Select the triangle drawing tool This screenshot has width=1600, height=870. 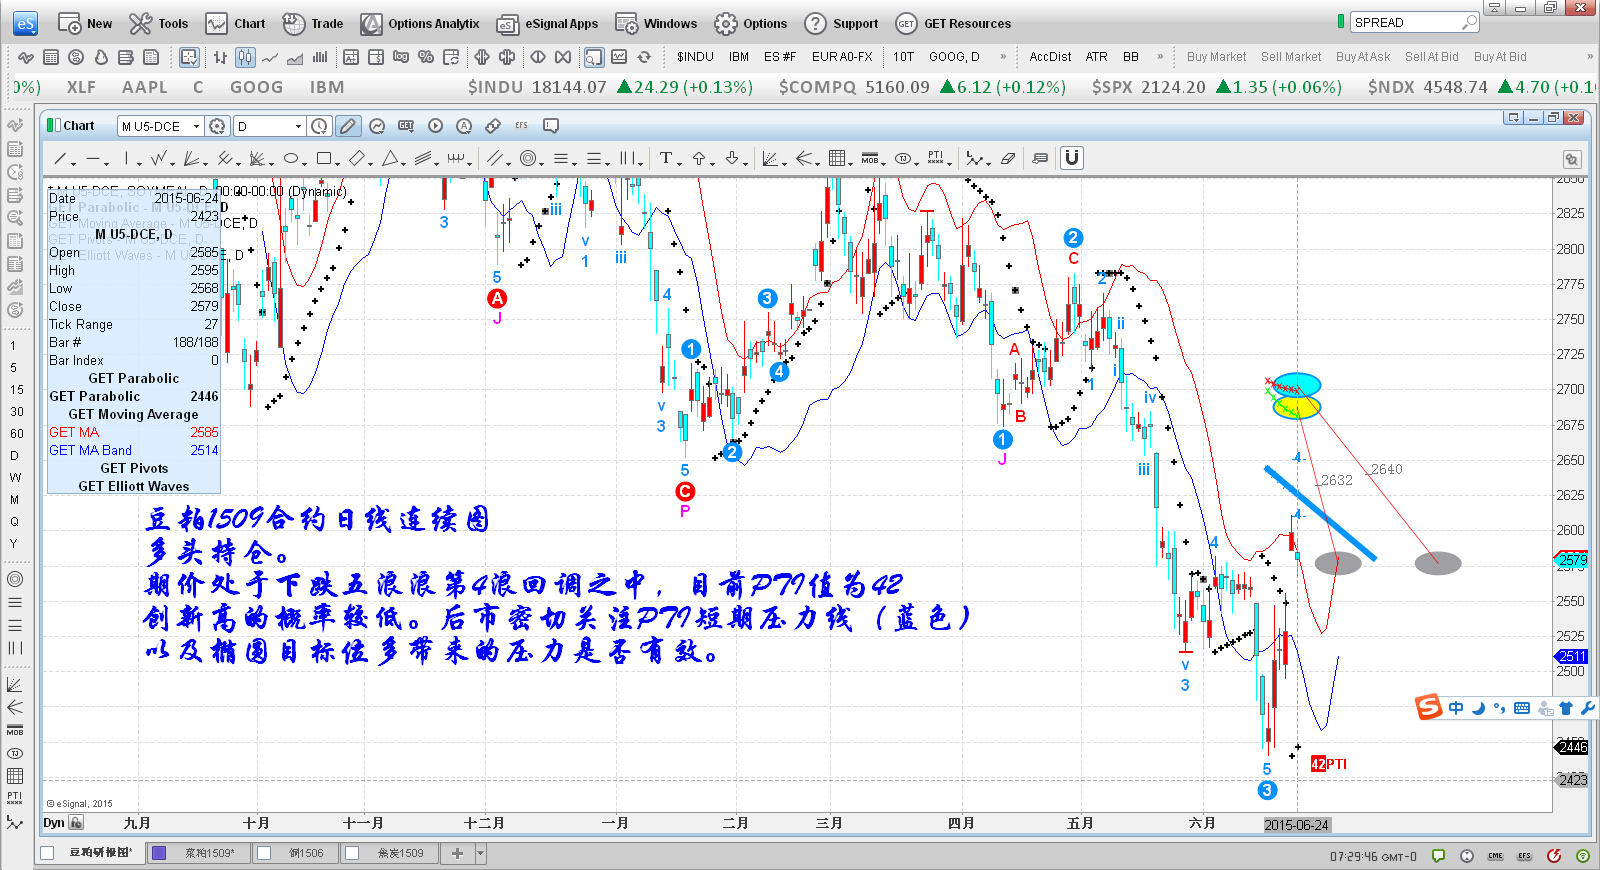click(x=389, y=158)
